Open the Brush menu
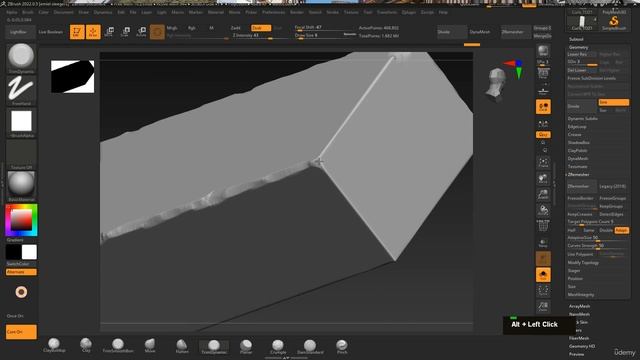This screenshot has width=640, height=360. (x=28, y=12)
